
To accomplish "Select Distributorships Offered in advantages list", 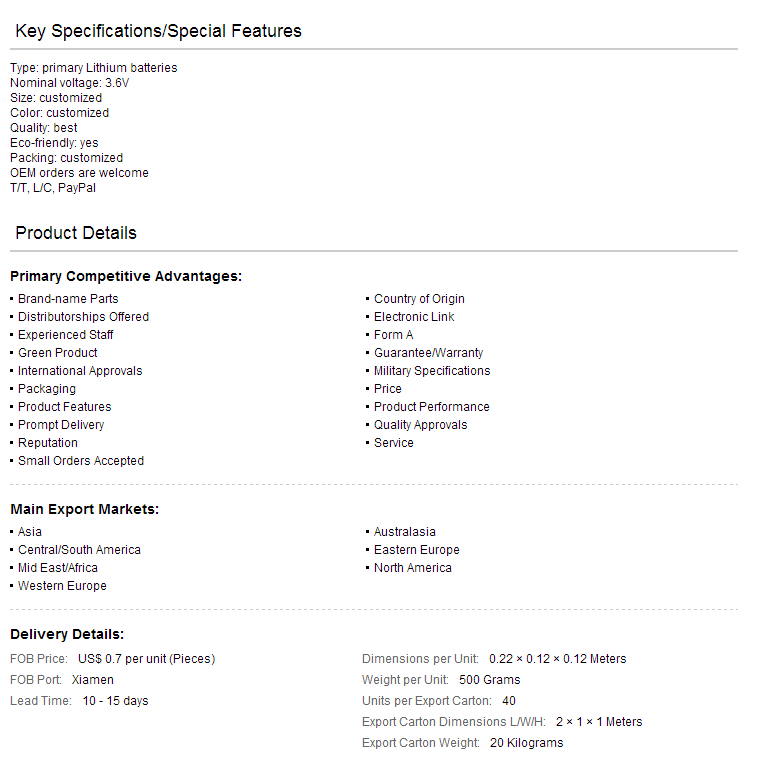I will 83,317.
